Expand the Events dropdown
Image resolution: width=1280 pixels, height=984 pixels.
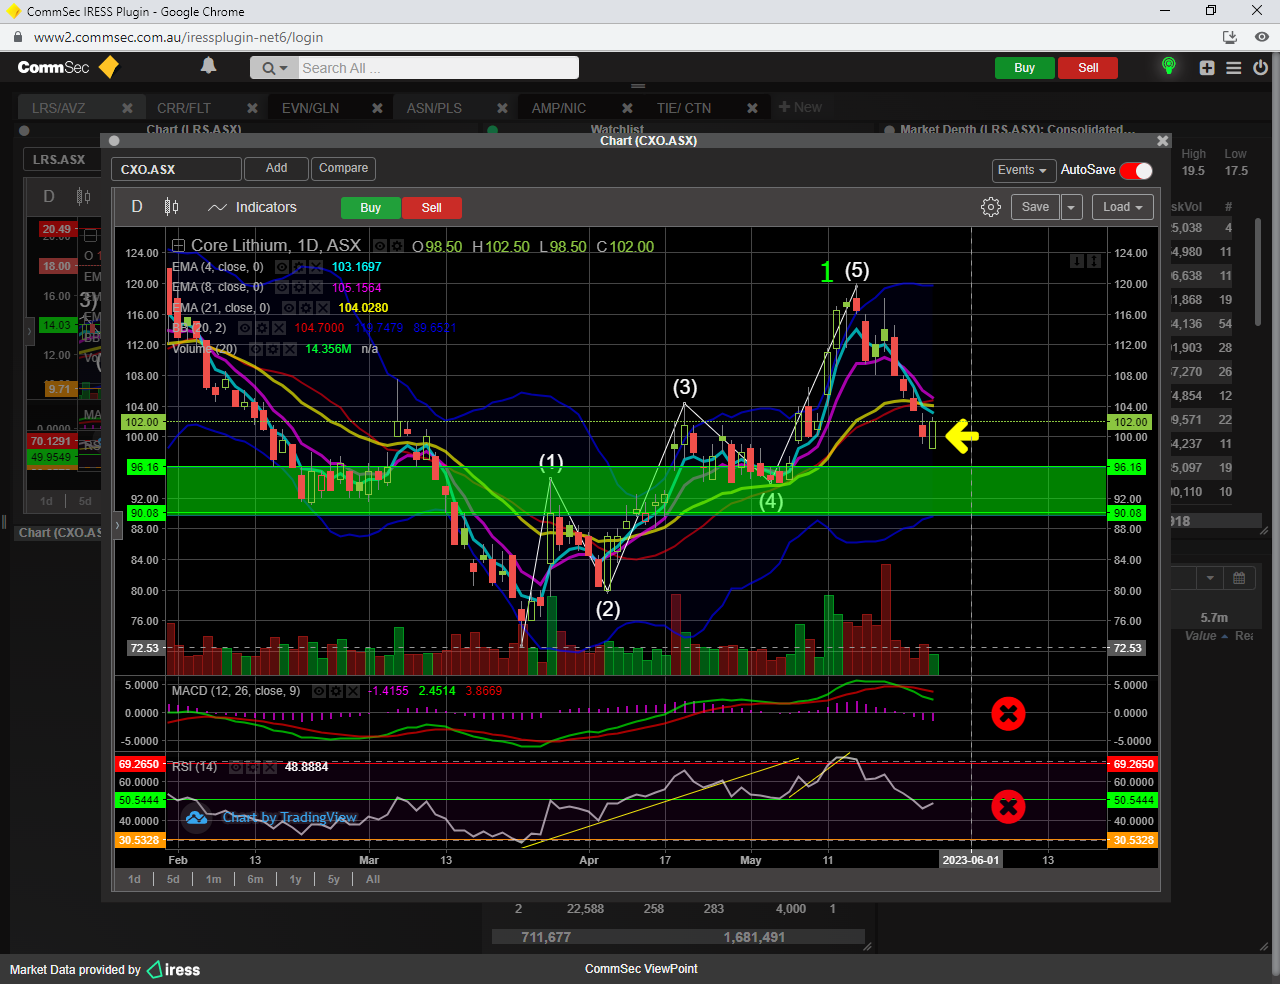coord(1022,170)
